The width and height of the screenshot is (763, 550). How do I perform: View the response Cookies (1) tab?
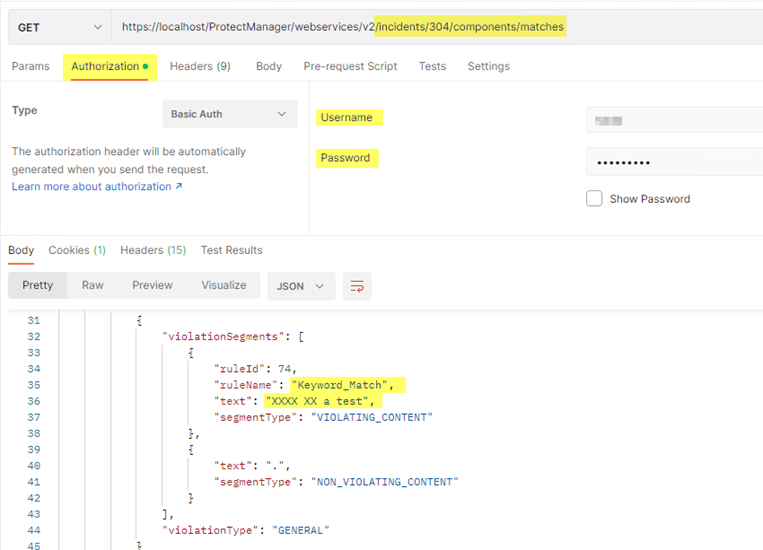coord(77,250)
